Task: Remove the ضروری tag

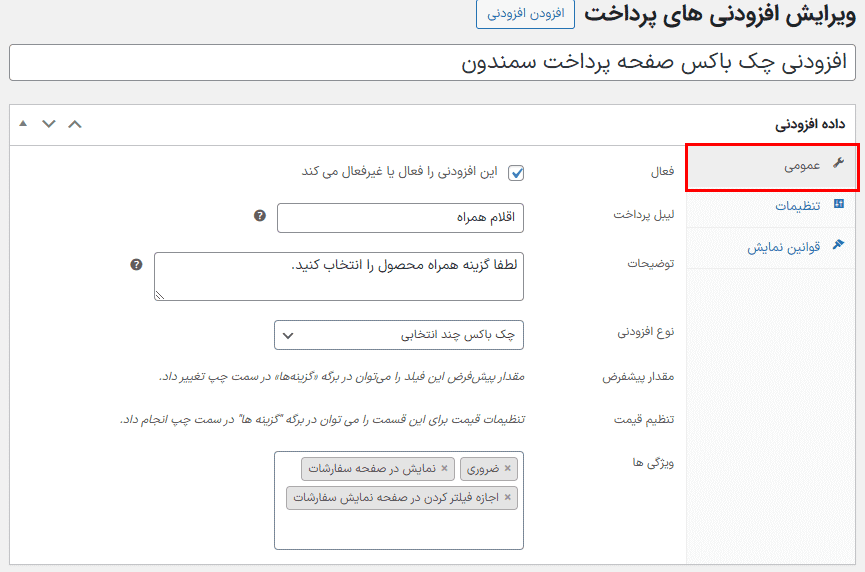Action: click(x=508, y=468)
